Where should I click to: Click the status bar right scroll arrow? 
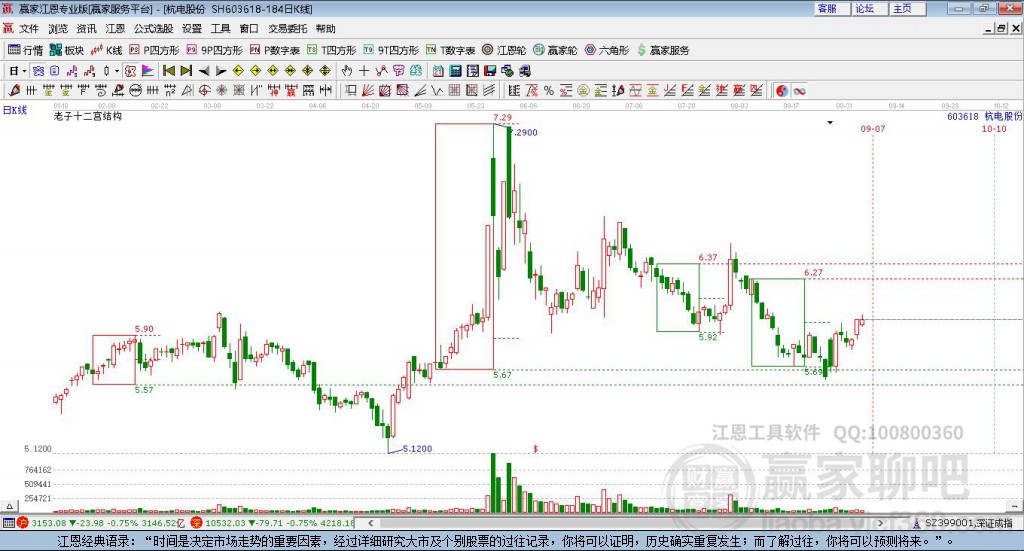(880, 523)
